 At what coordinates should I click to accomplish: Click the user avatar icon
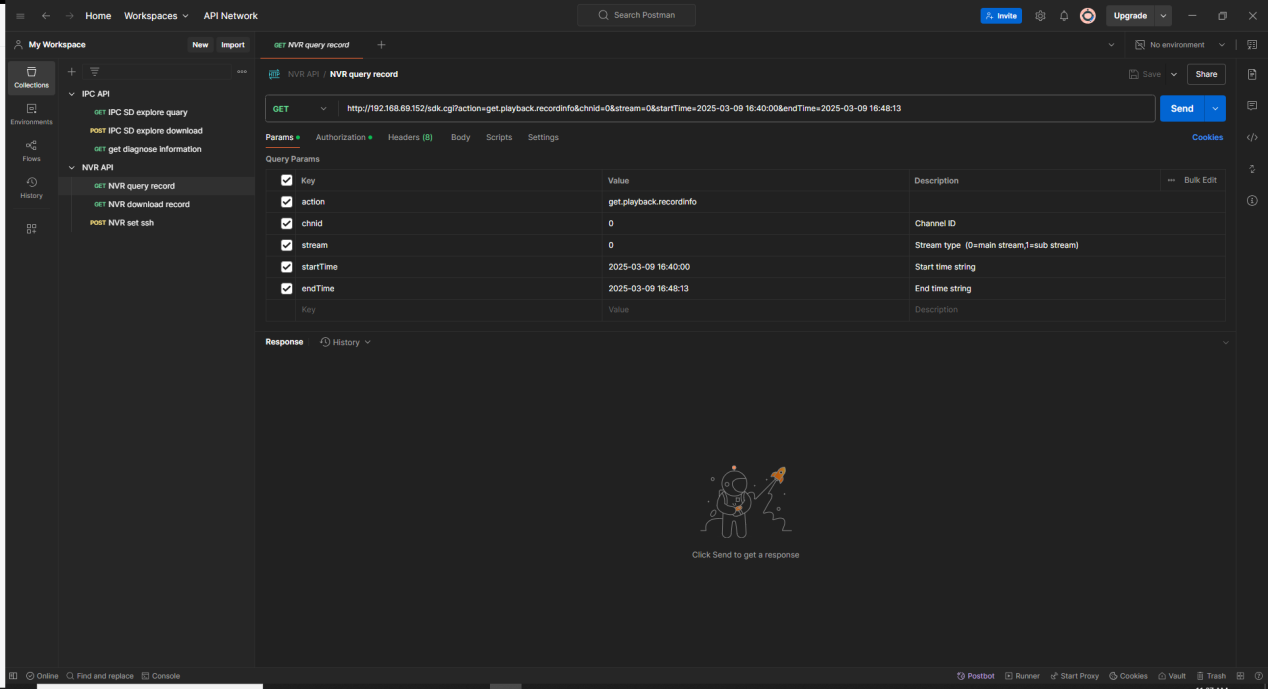1088,16
